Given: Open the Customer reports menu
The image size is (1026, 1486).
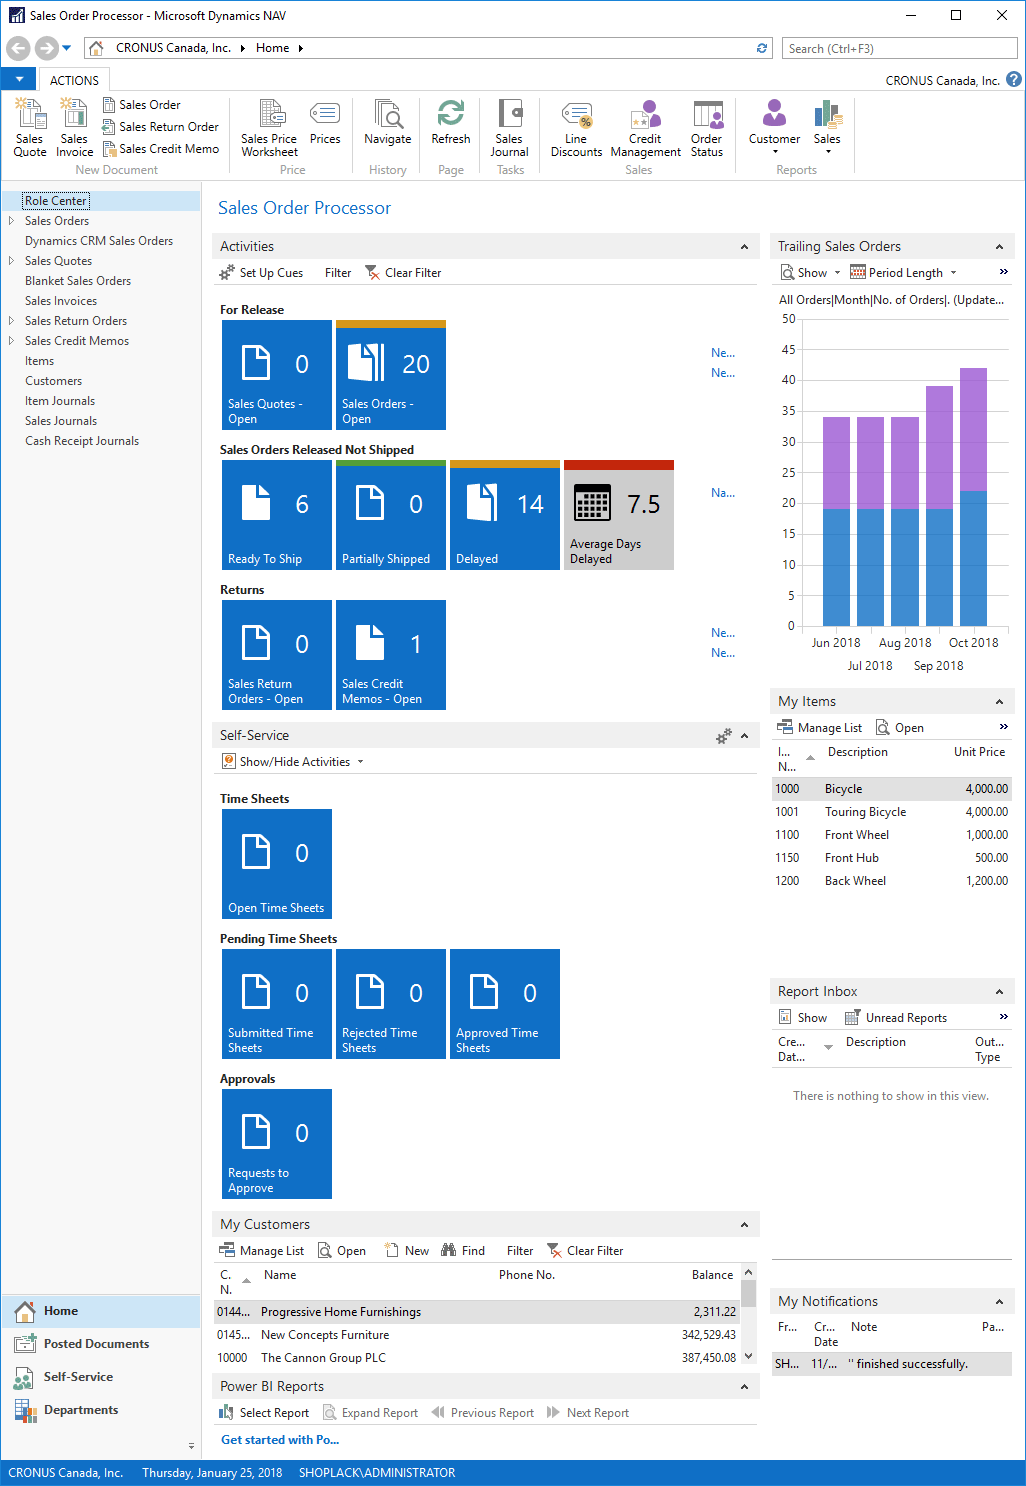Looking at the screenshot, I should point(775,127).
